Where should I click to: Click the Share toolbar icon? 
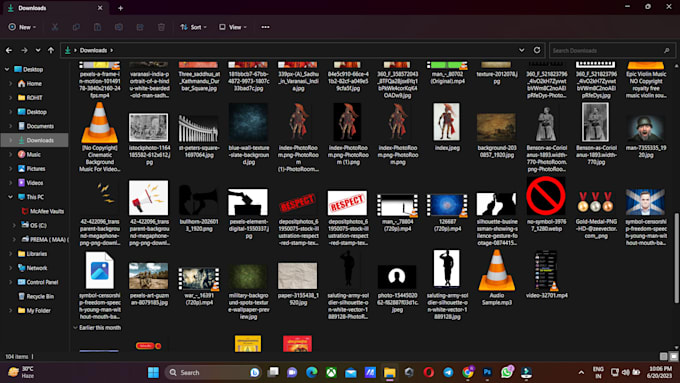point(140,27)
